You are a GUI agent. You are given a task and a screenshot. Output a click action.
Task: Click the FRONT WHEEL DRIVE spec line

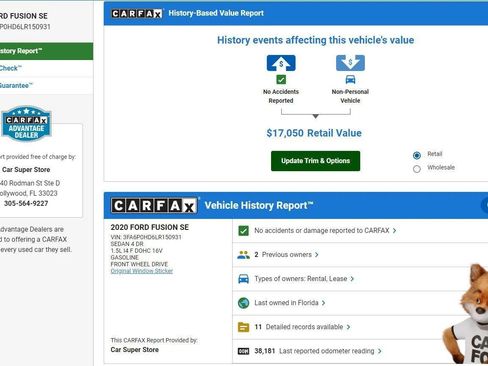(x=139, y=264)
